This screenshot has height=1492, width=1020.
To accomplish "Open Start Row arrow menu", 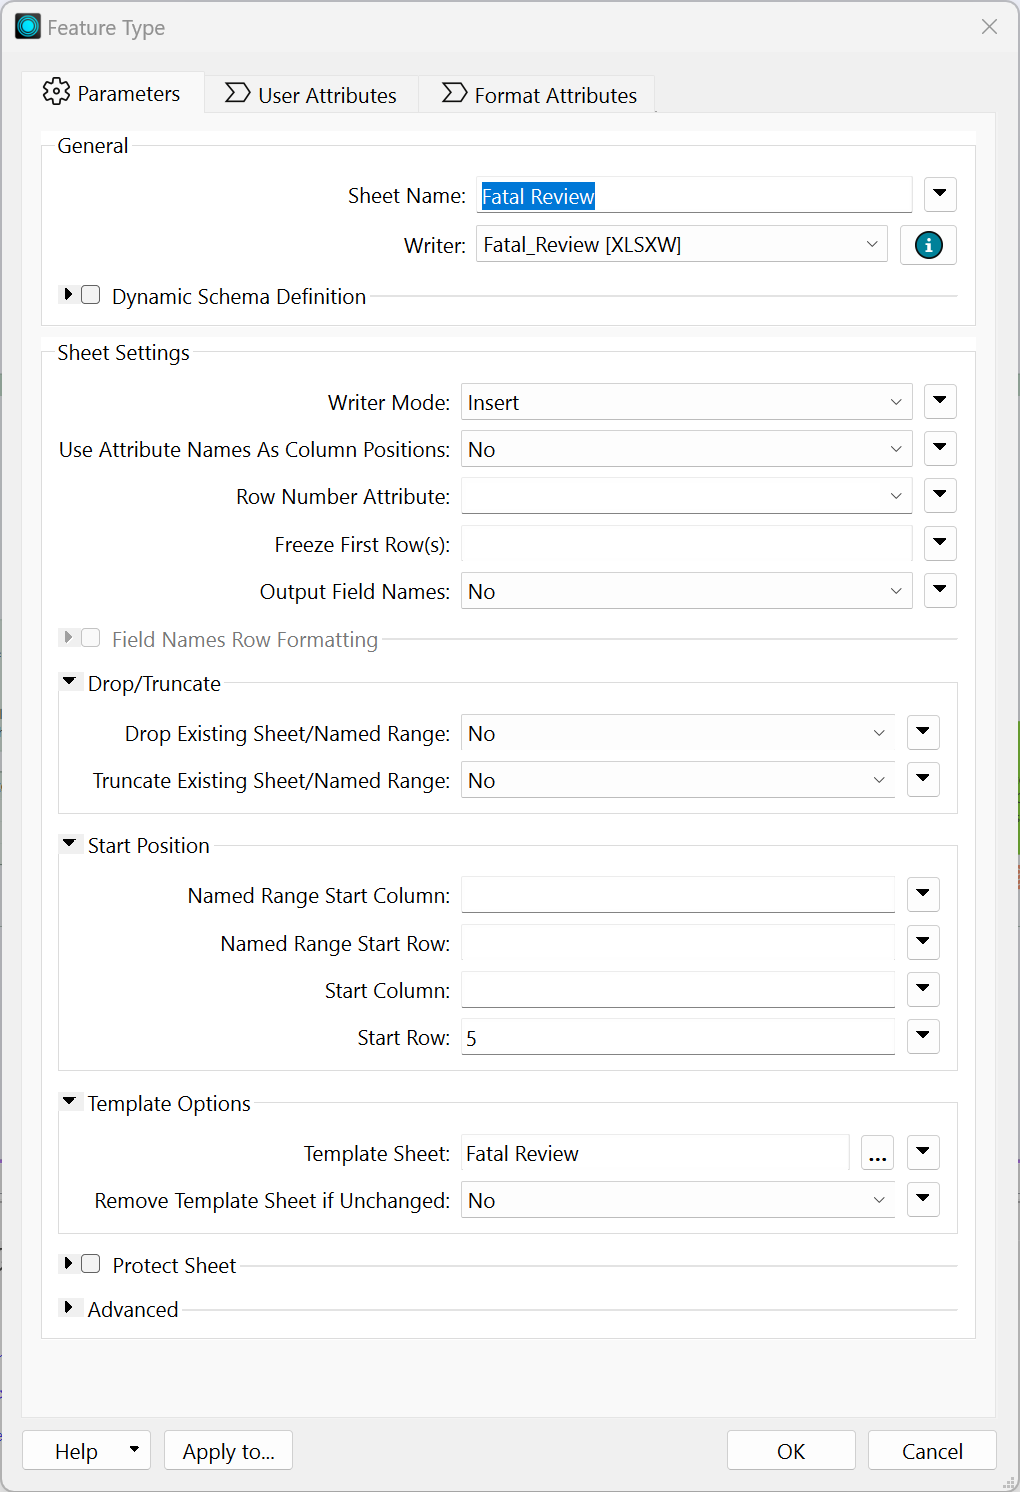I will (x=923, y=1036).
